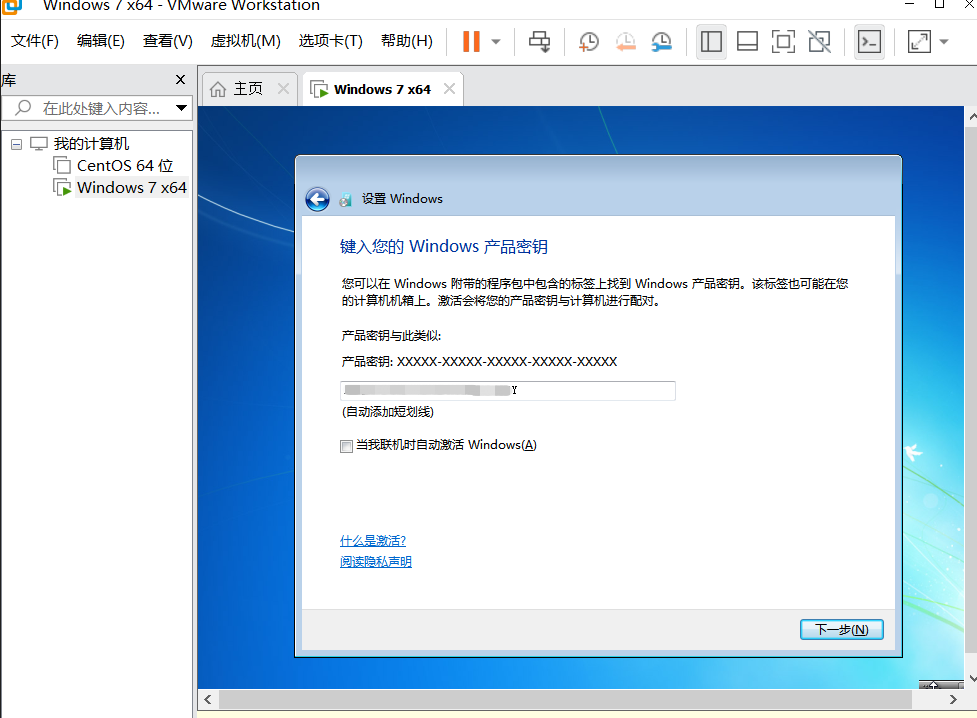This screenshot has height=718, width=977.
Task: Show the thumbnail bar
Action: [747, 41]
